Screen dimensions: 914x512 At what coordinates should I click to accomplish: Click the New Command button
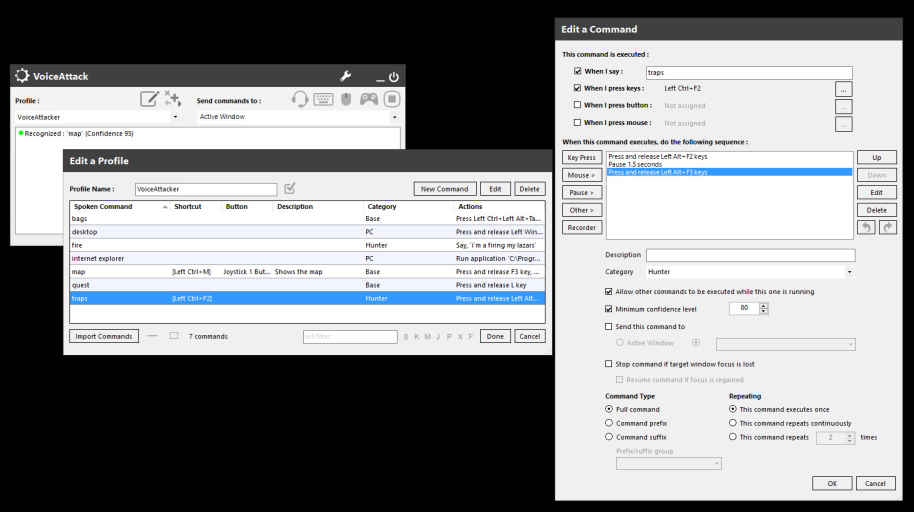coord(444,189)
